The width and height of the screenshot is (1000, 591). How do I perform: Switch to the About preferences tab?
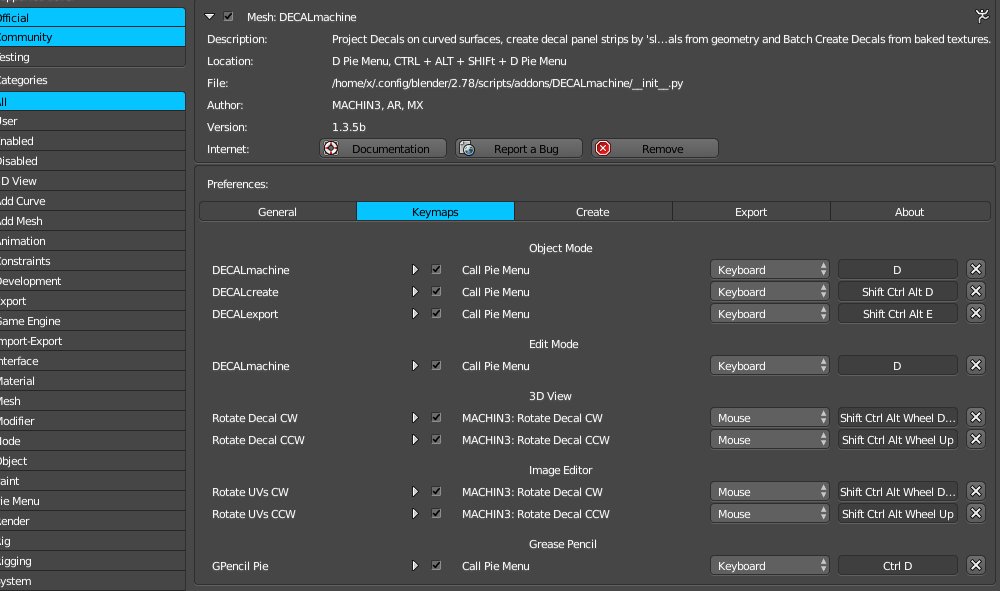tap(909, 212)
